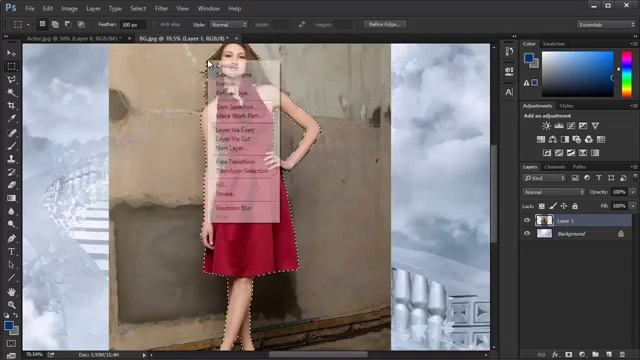Choose Free Transform in context menu

point(236,162)
